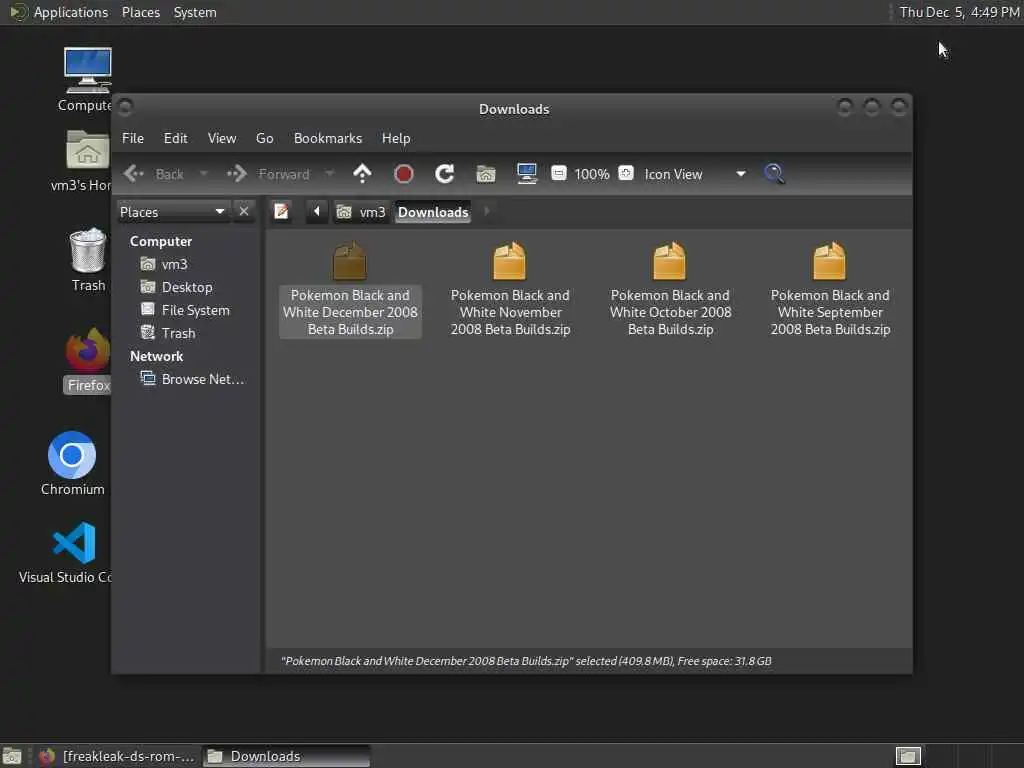1024x768 pixels.
Task: Click the Forward navigation button
Action: pyautogui.click(x=268, y=174)
